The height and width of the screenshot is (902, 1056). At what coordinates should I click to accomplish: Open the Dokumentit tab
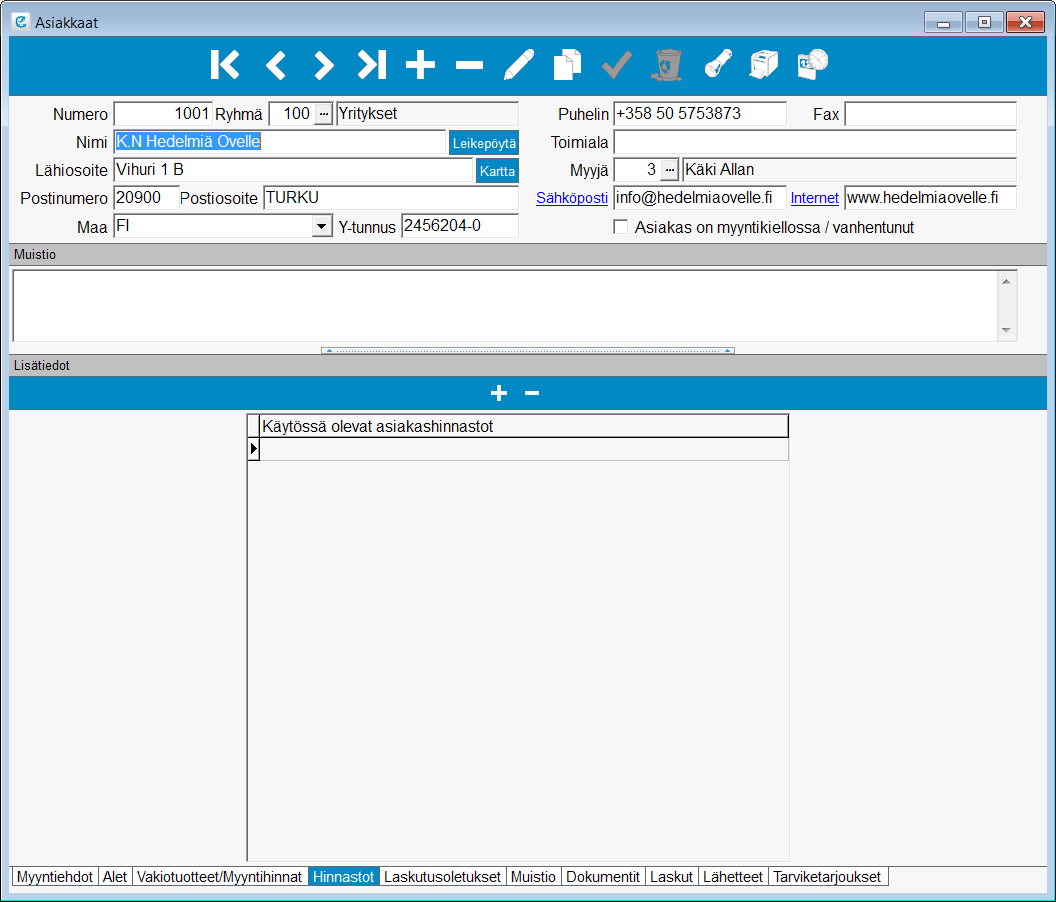coord(603,877)
